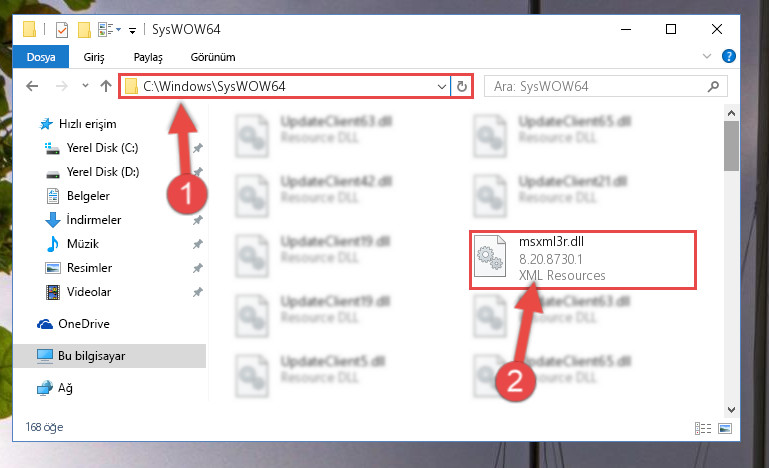Click the blue help question mark icon

point(728,56)
